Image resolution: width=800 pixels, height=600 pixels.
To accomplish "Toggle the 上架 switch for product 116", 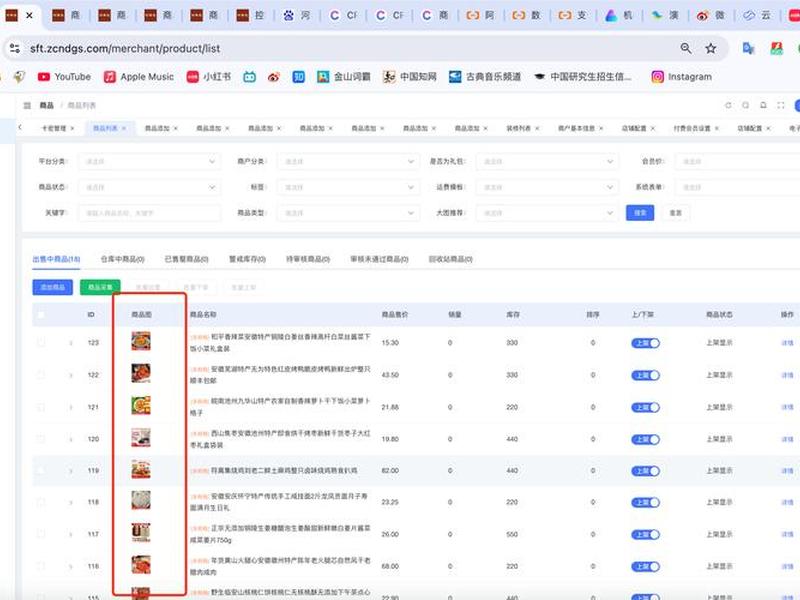I will point(645,566).
